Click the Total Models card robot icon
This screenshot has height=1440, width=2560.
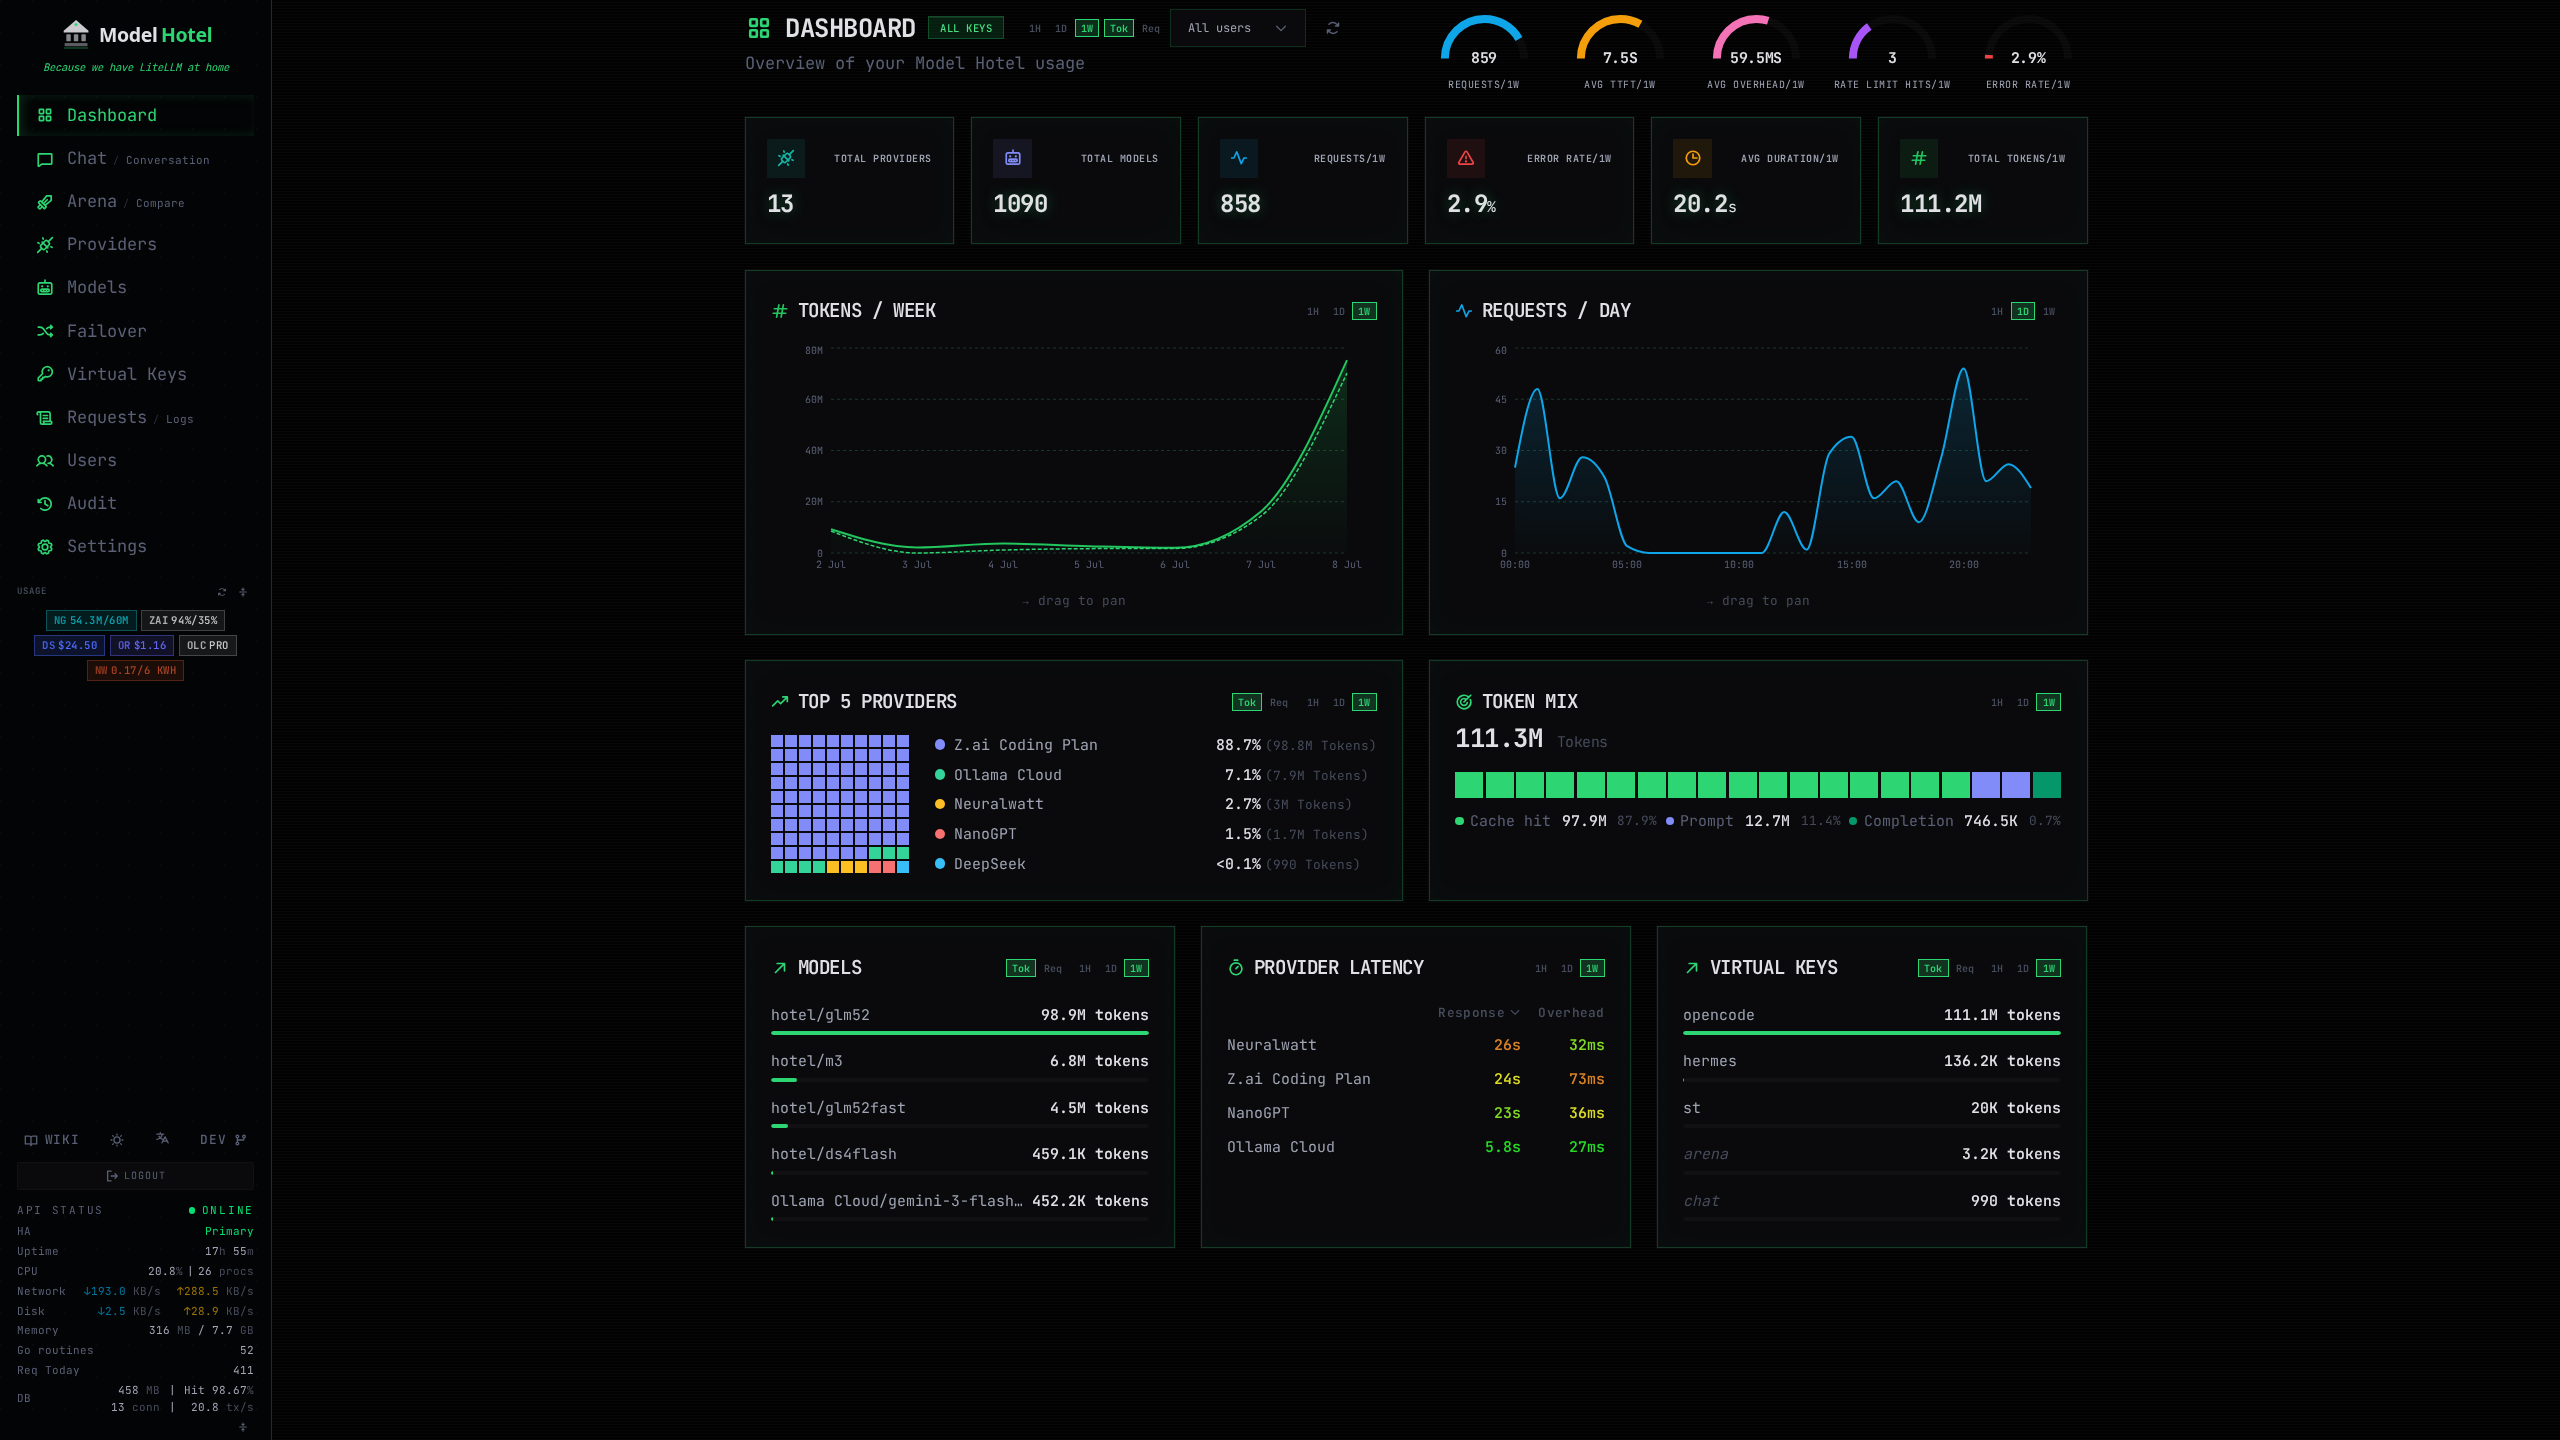click(1013, 158)
